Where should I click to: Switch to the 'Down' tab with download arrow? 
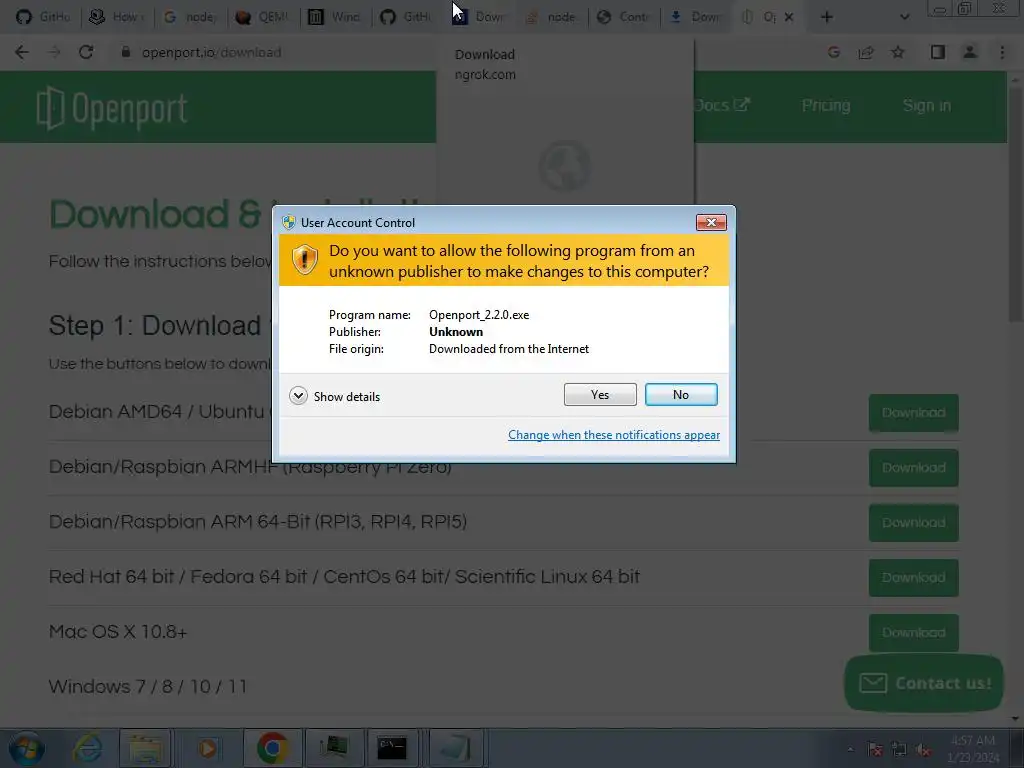click(697, 17)
